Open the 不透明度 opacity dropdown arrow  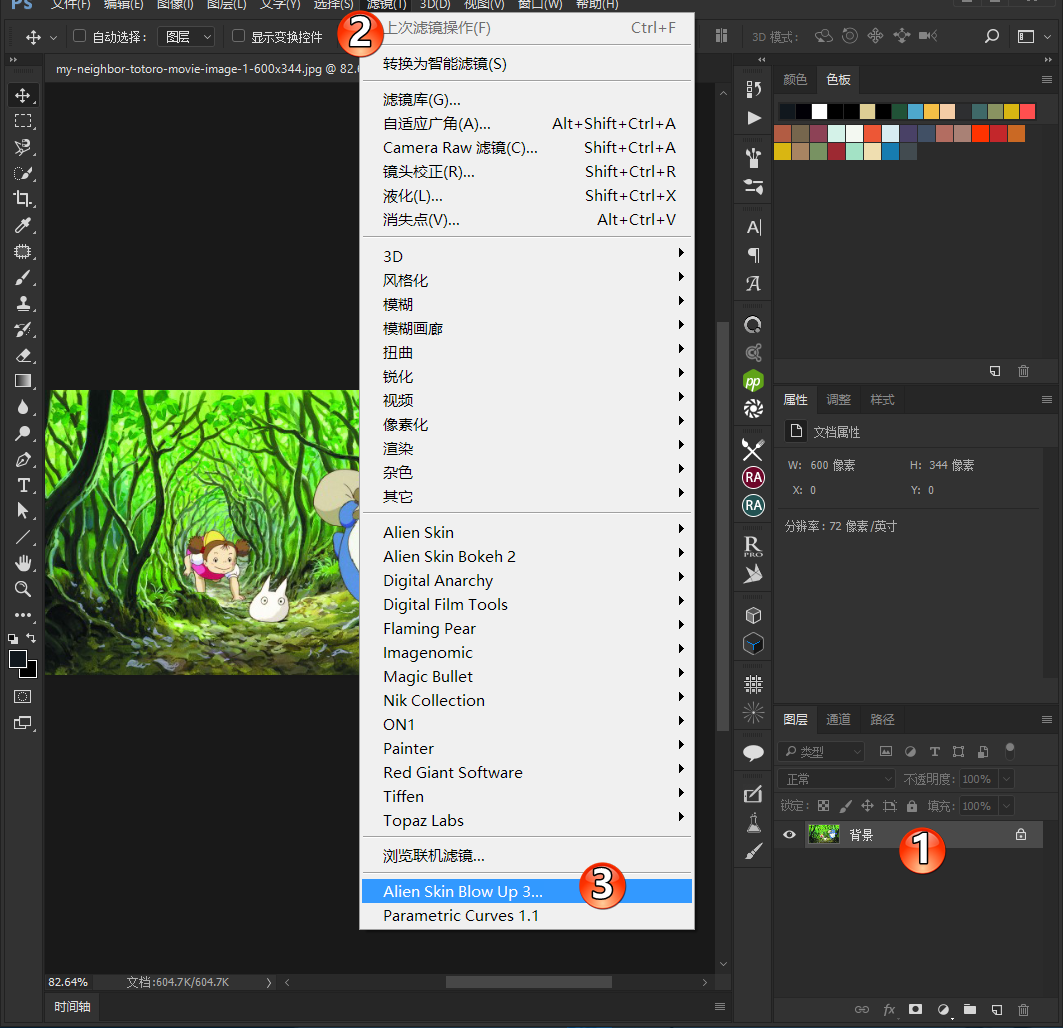pos(1007,779)
